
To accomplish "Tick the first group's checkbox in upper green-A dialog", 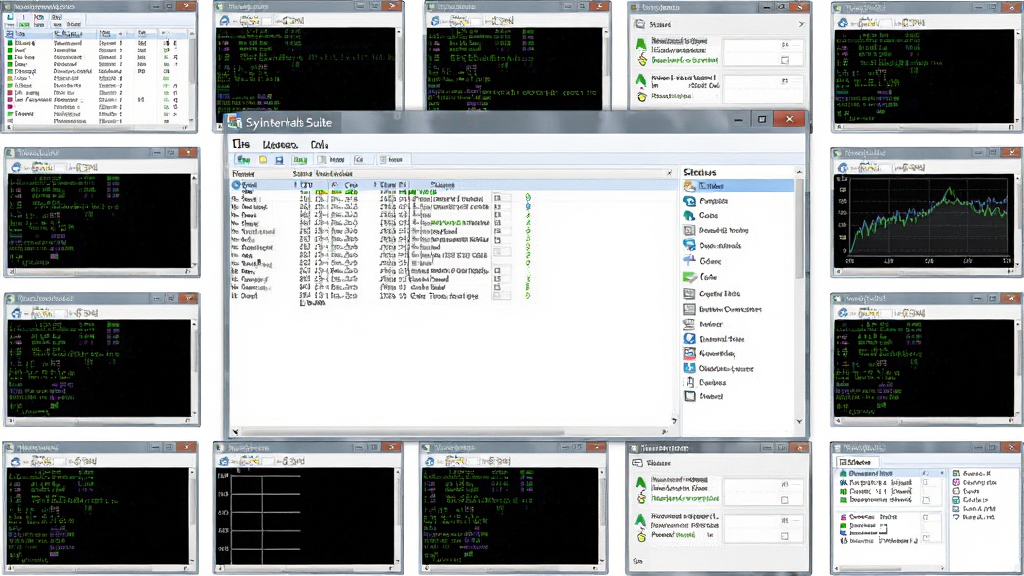I will [x=785, y=60].
